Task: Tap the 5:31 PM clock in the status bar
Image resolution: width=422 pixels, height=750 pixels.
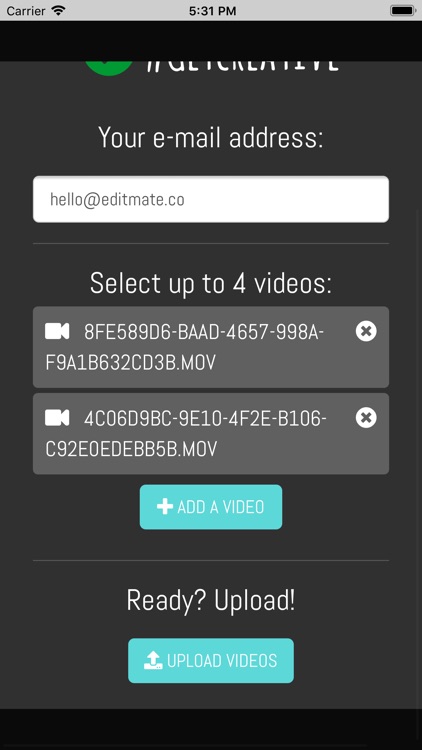Action: point(212,11)
